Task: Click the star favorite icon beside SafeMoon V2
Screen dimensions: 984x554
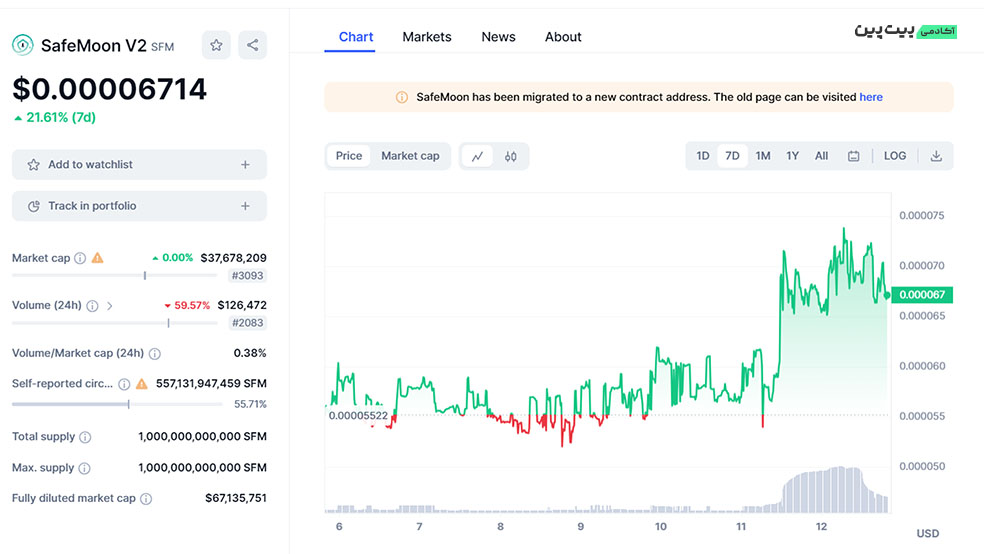Action: tap(216, 45)
